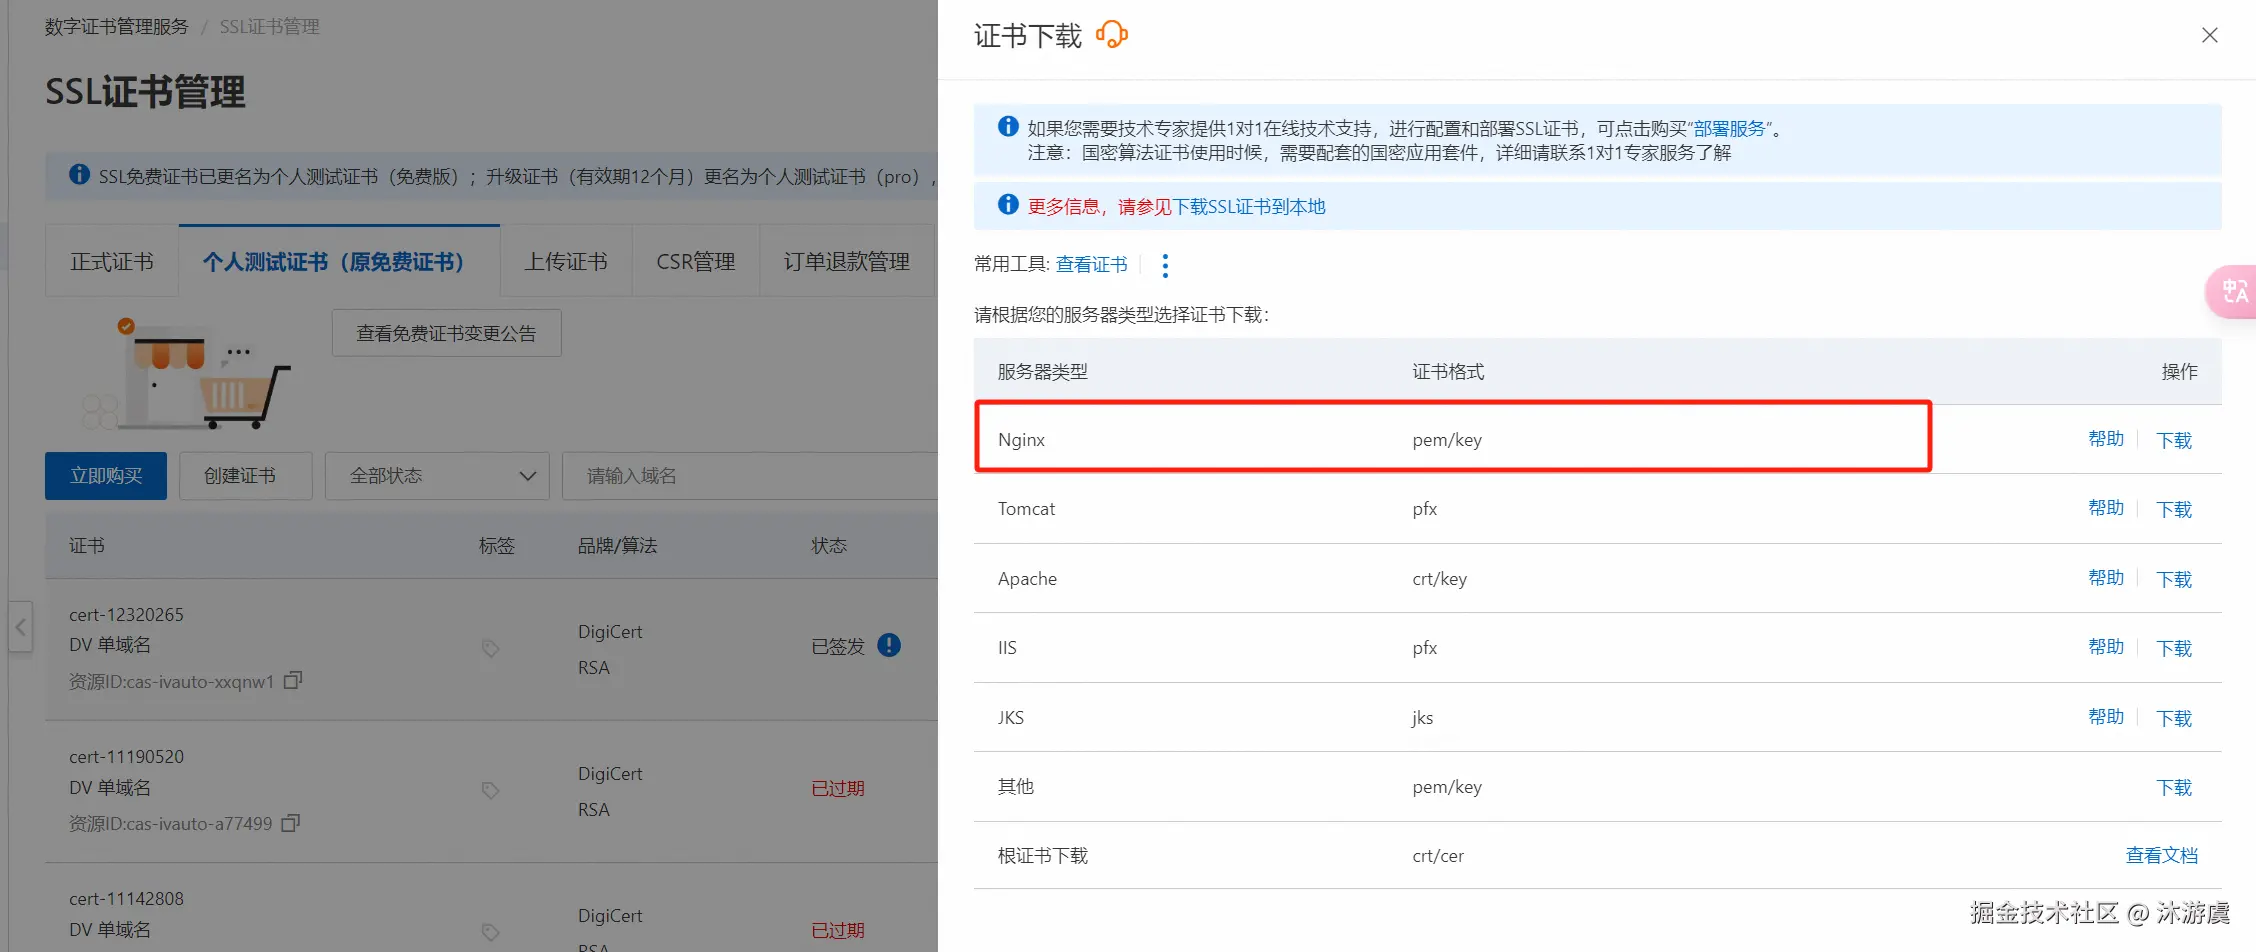The image size is (2256, 952).
Task: Click the info icon in the SSL免费证书 notice
Action: (x=80, y=175)
